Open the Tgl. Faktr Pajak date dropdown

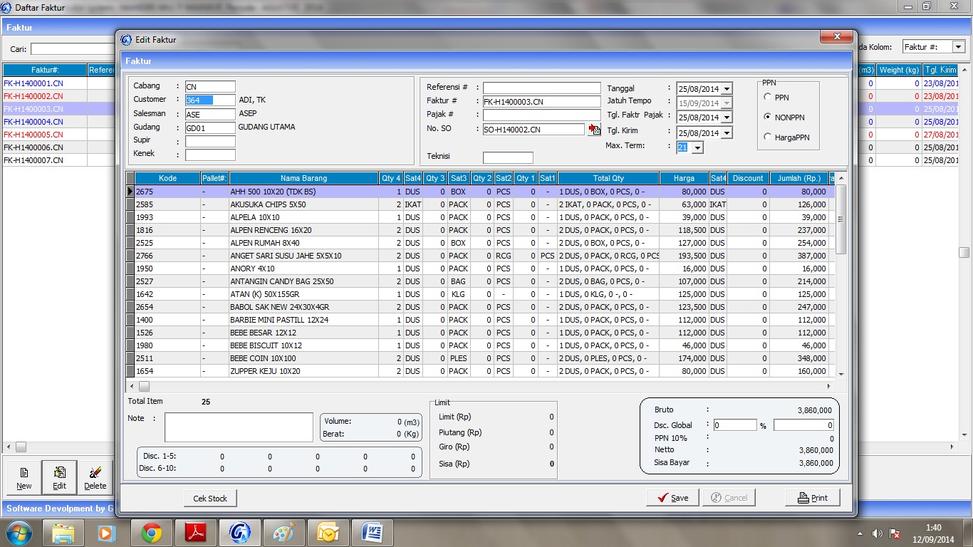click(x=727, y=117)
